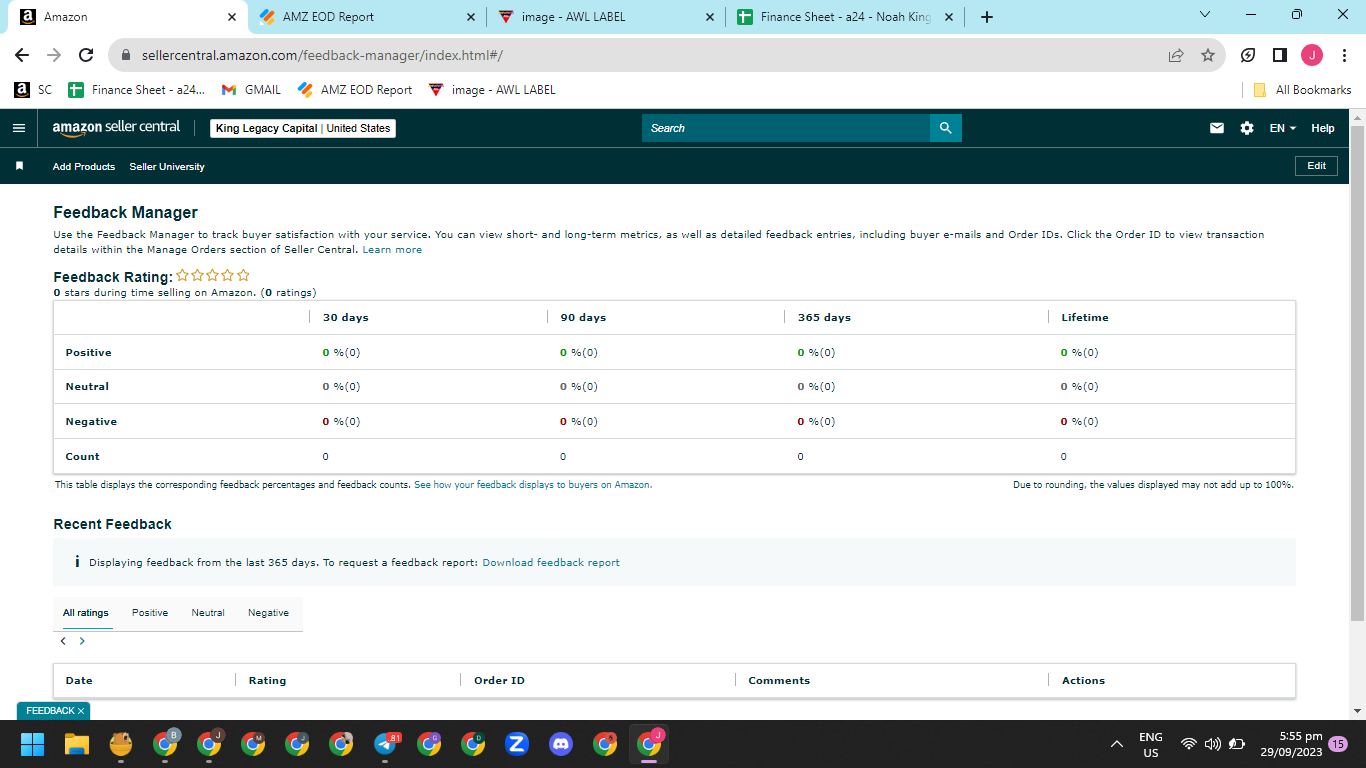Toggle the Chrome side panel
This screenshot has width=1366, height=768.
point(1280,56)
